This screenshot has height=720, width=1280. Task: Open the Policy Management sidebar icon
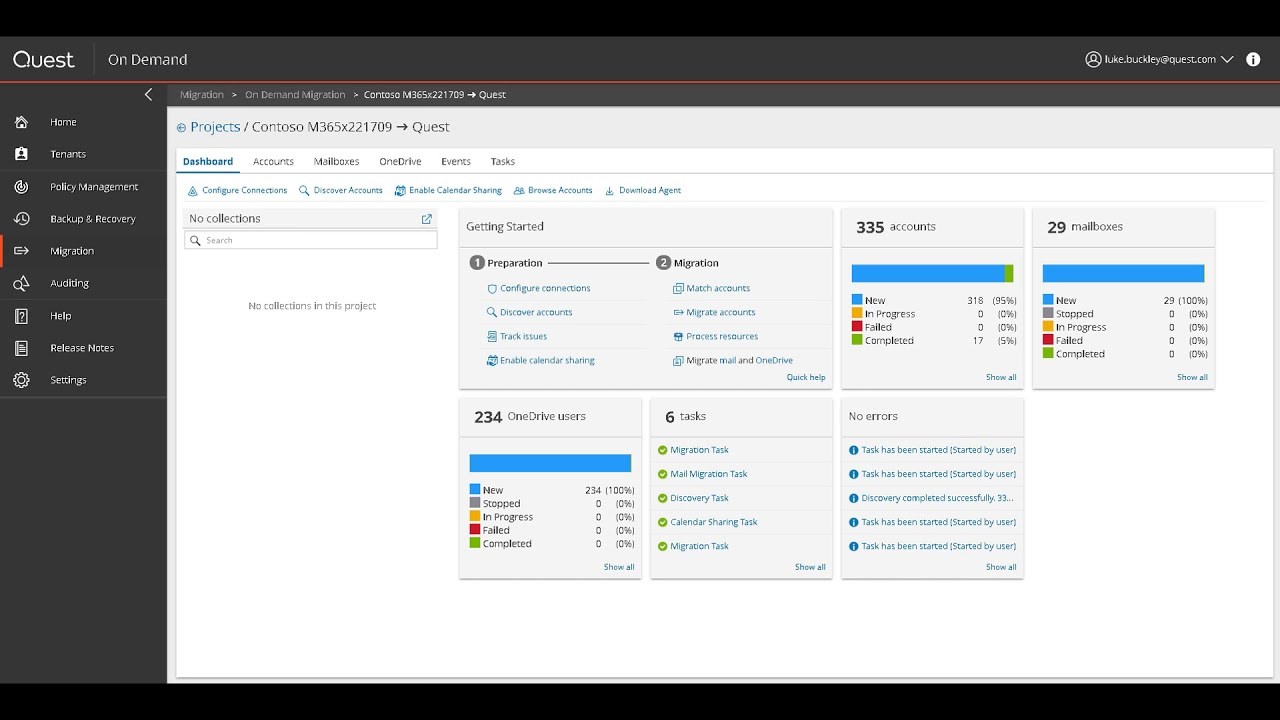[x=21, y=187]
